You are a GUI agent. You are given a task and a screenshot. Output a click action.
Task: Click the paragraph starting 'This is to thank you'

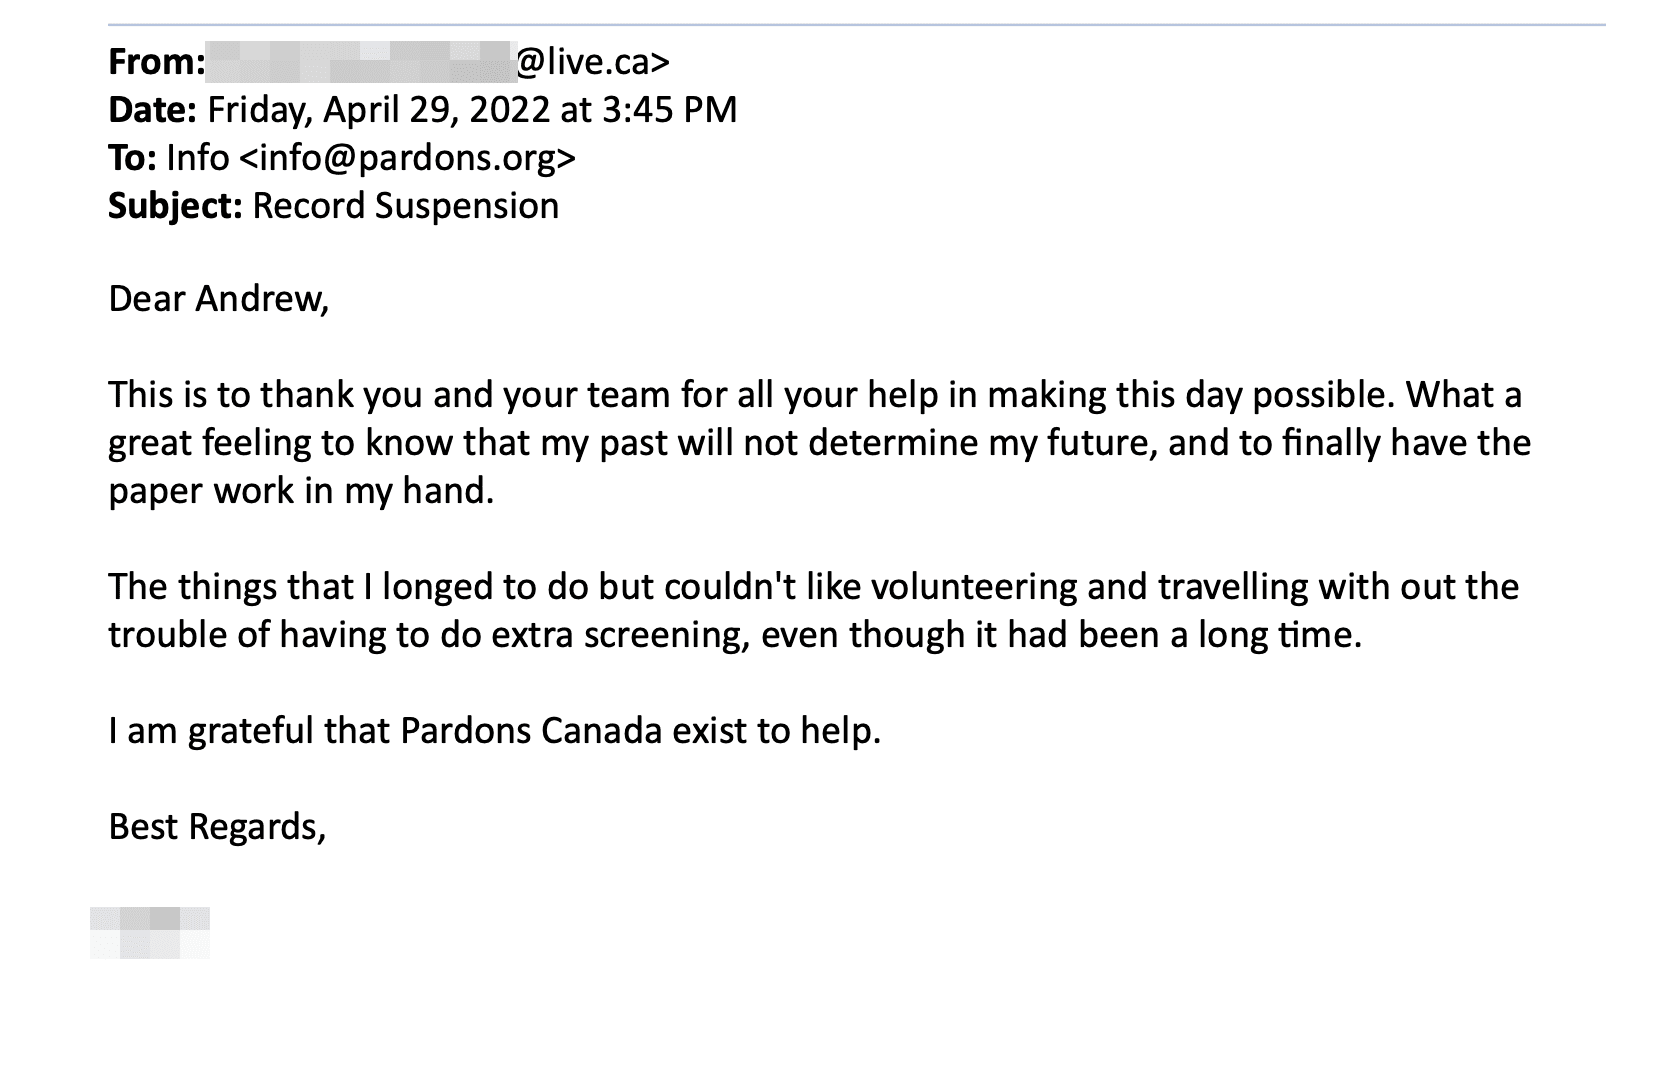click(820, 443)
